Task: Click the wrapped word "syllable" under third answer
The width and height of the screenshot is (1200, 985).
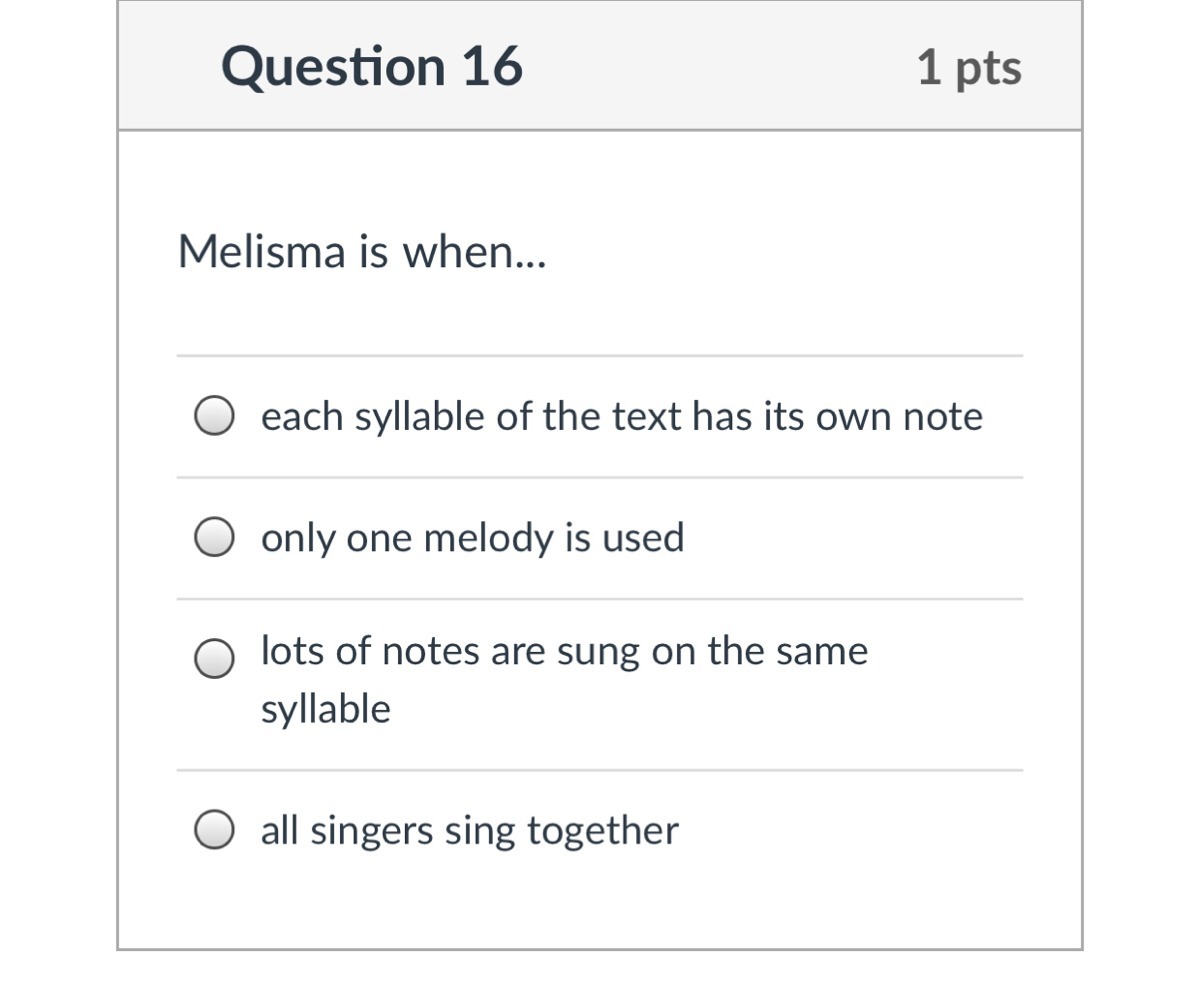Action: (x=326, y=710)
